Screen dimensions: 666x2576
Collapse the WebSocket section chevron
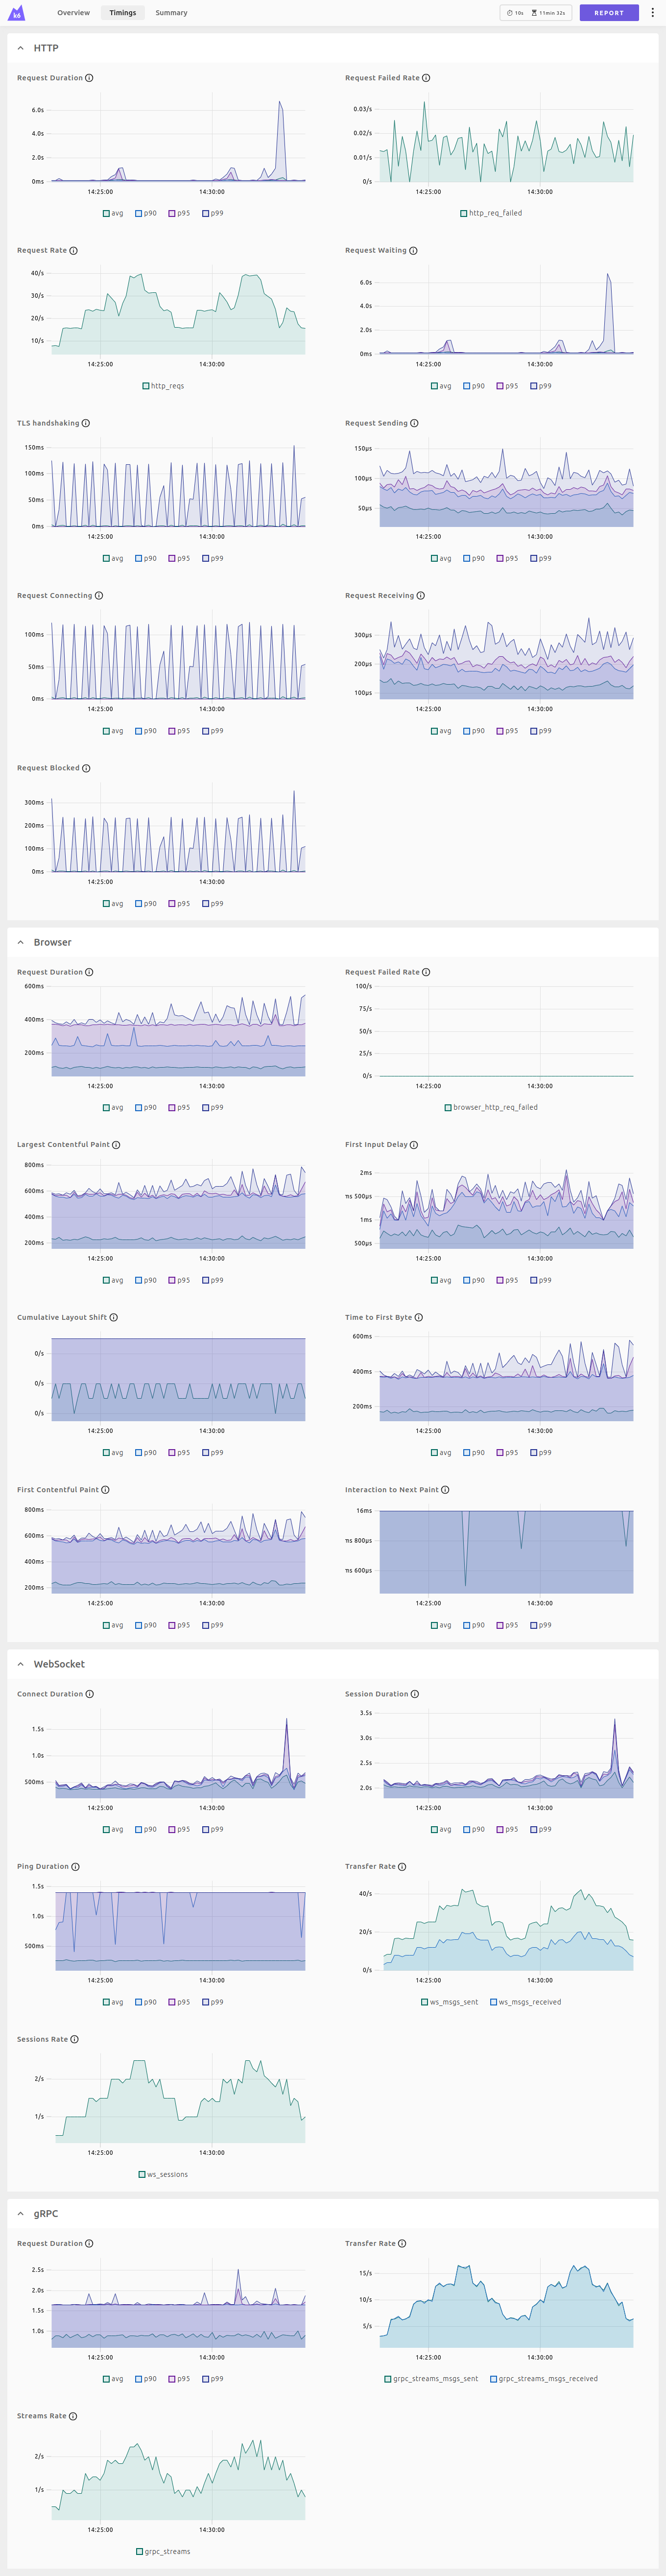[x=20, y=1664]
